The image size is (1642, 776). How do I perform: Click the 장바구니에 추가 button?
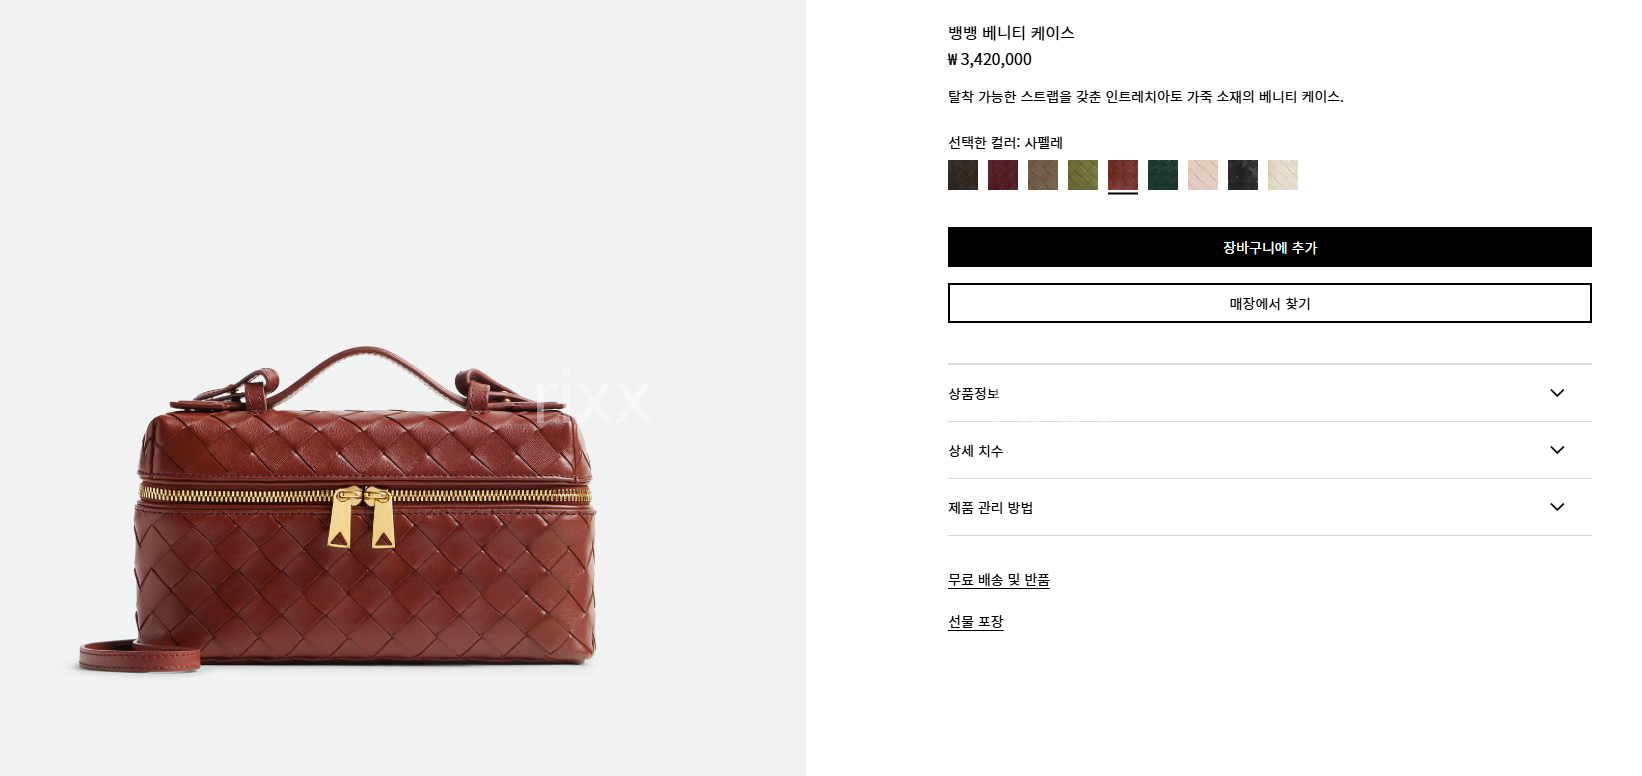(1270, 247)
